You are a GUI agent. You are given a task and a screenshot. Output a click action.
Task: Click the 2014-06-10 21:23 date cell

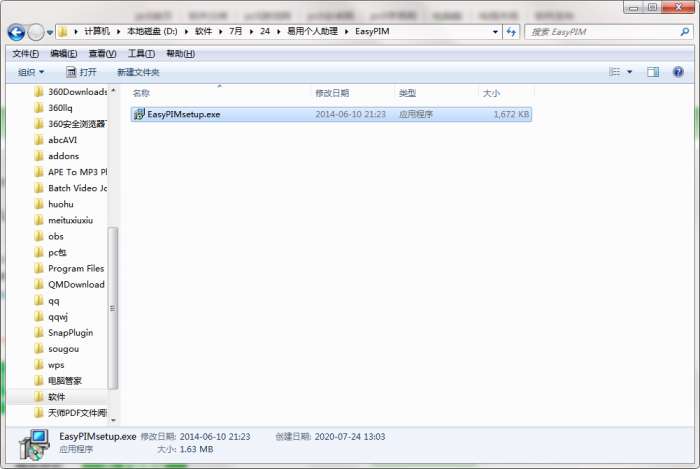[350, 114]
